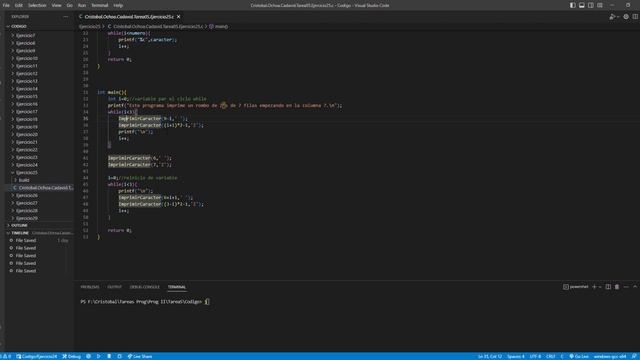The width and height of the screenshot is (640, 360).
Task: Open customize layout icon in title bar
Action: (600, 5)
